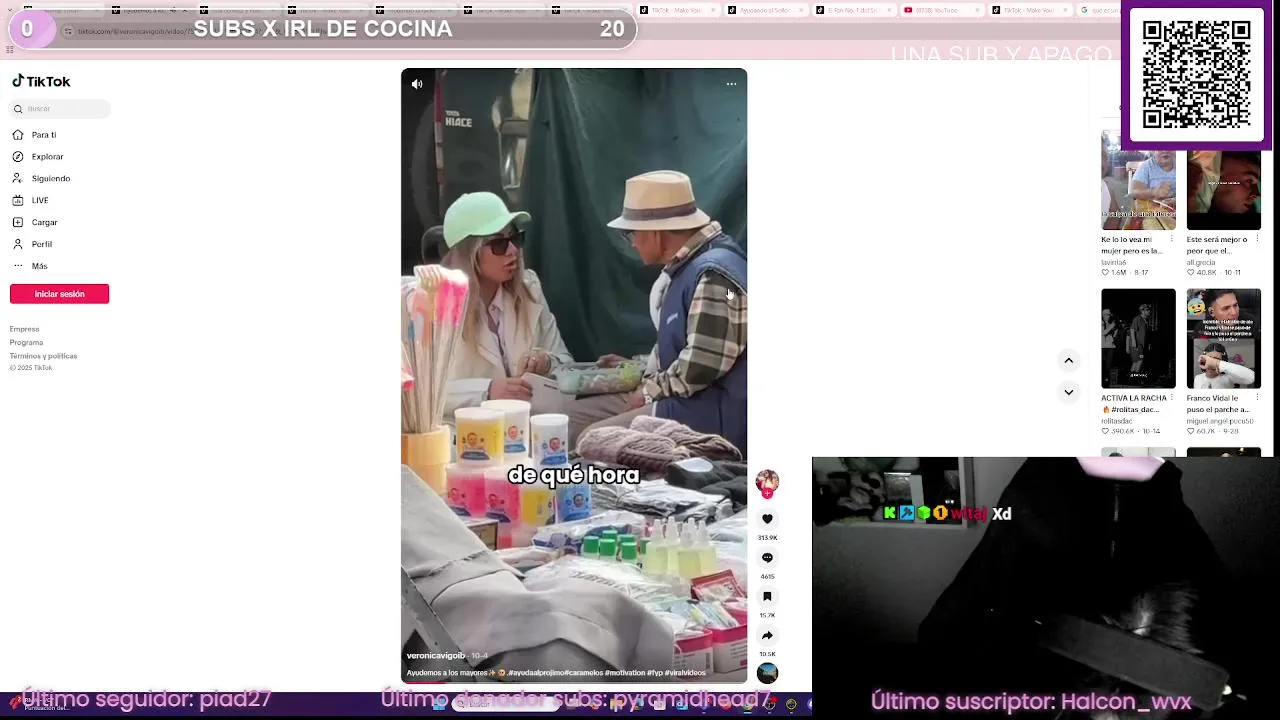The height and width of the screenshot is (720, 1280).
Task: Share the video with the arrow icon
Action: pyautogui.click(x=767, y=636)
